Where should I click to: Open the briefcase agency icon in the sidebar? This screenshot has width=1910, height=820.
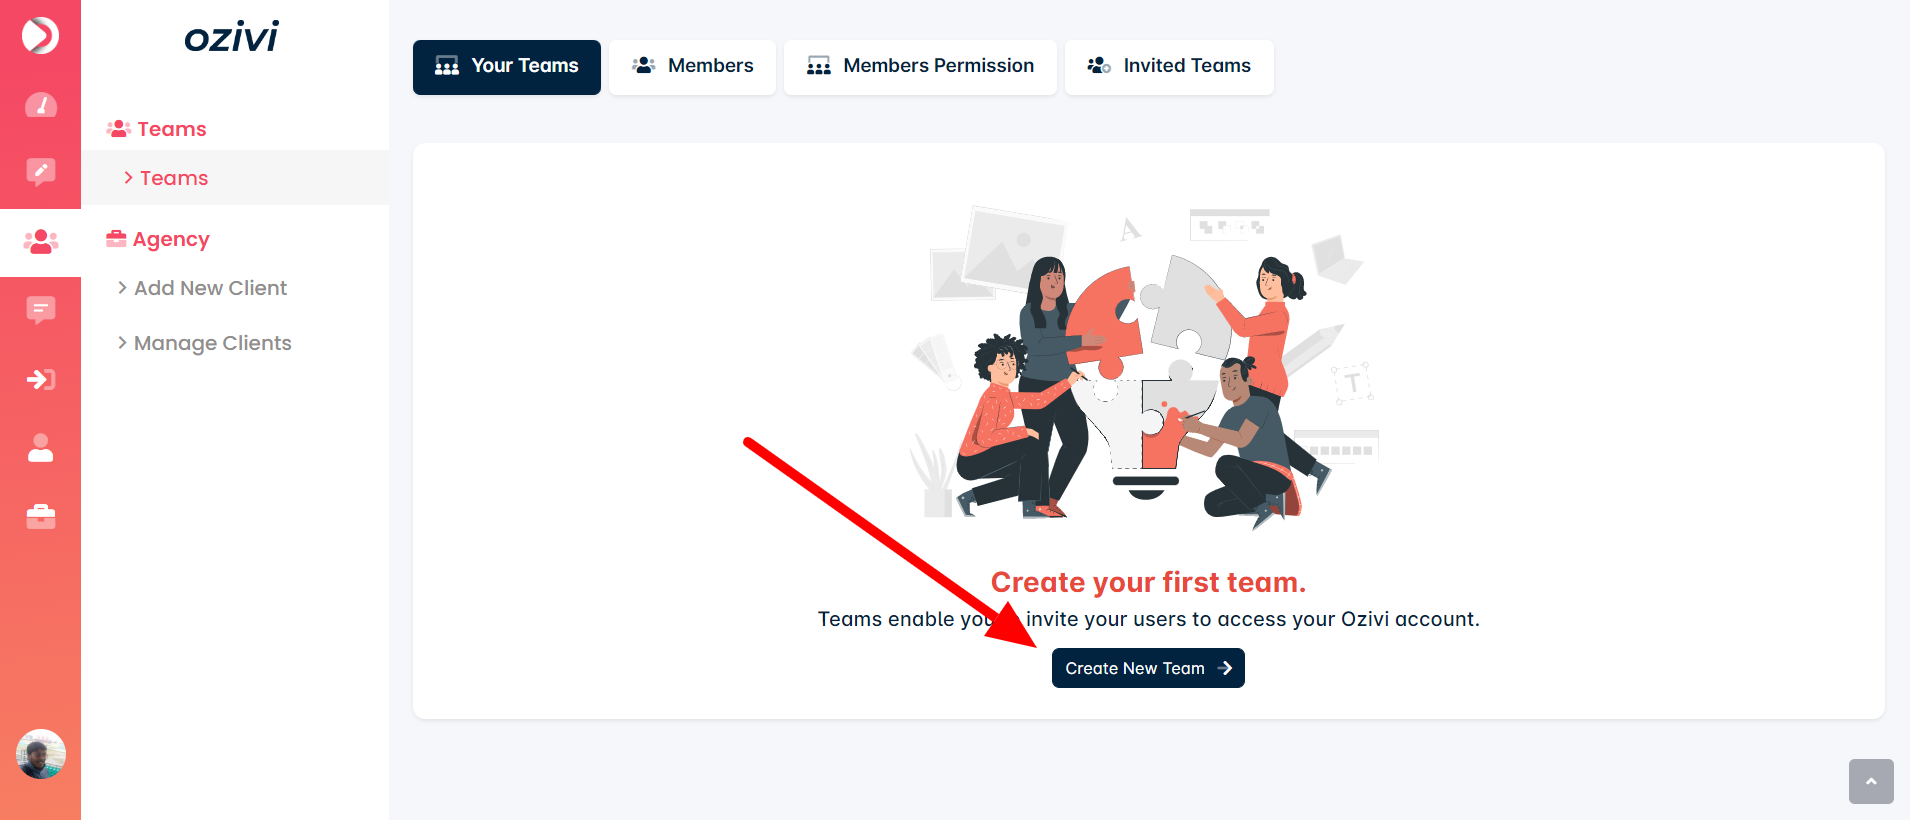click(x=40, y=516)
